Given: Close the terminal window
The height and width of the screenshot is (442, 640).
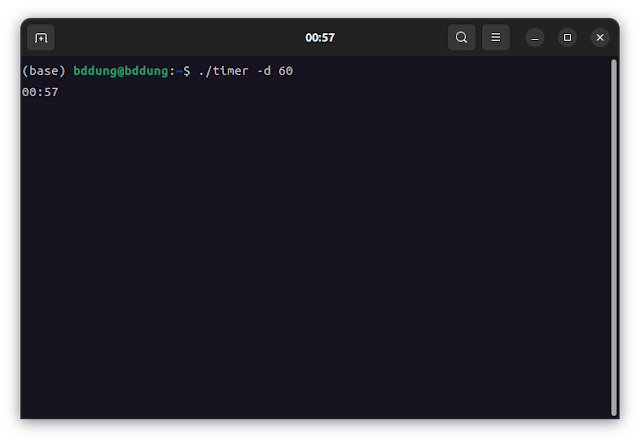Looking at the screenshot, I should tap(600, 38).
